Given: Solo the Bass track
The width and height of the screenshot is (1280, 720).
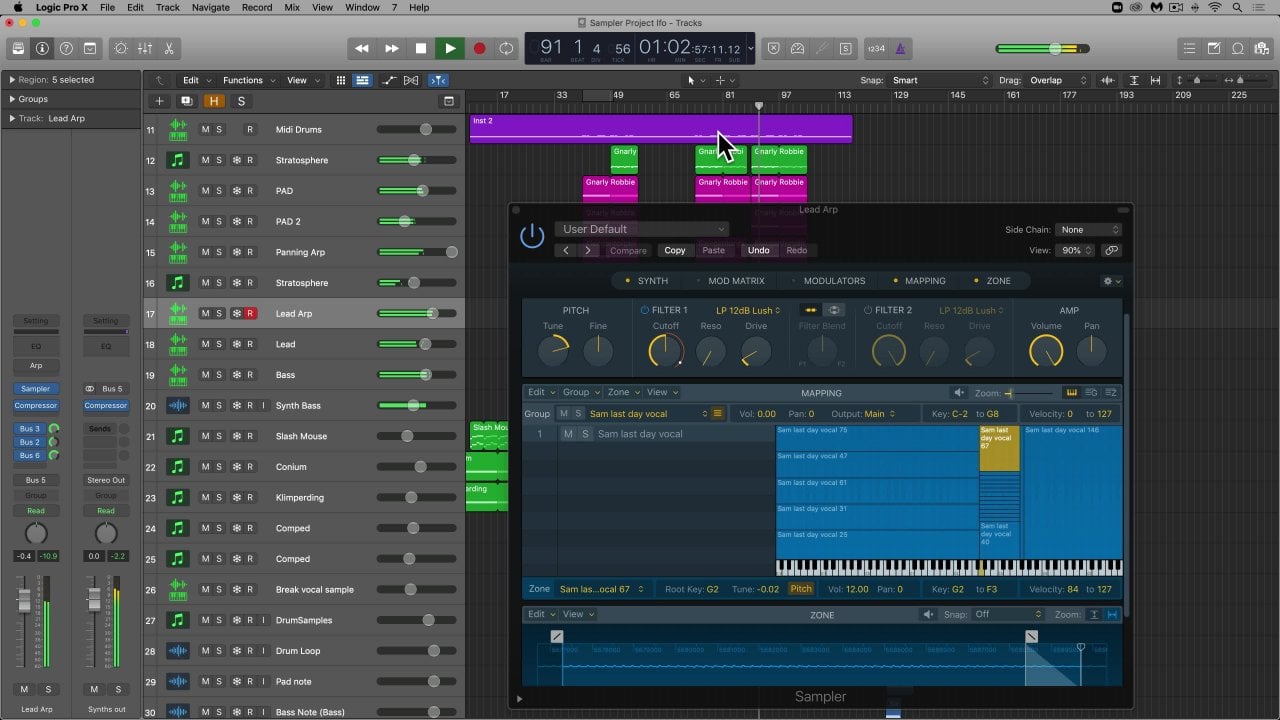Looking at the screenshot, I should 219,375.
